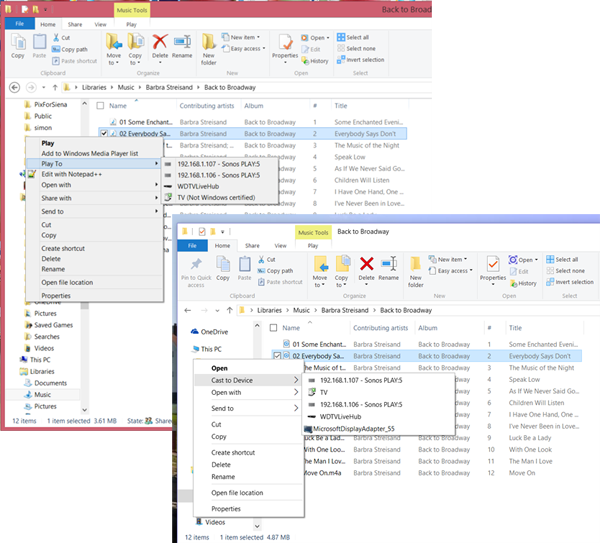This screenshot has width=600, height=543.
Task: Click Copy path in back window ribbon
Action: 70,49
